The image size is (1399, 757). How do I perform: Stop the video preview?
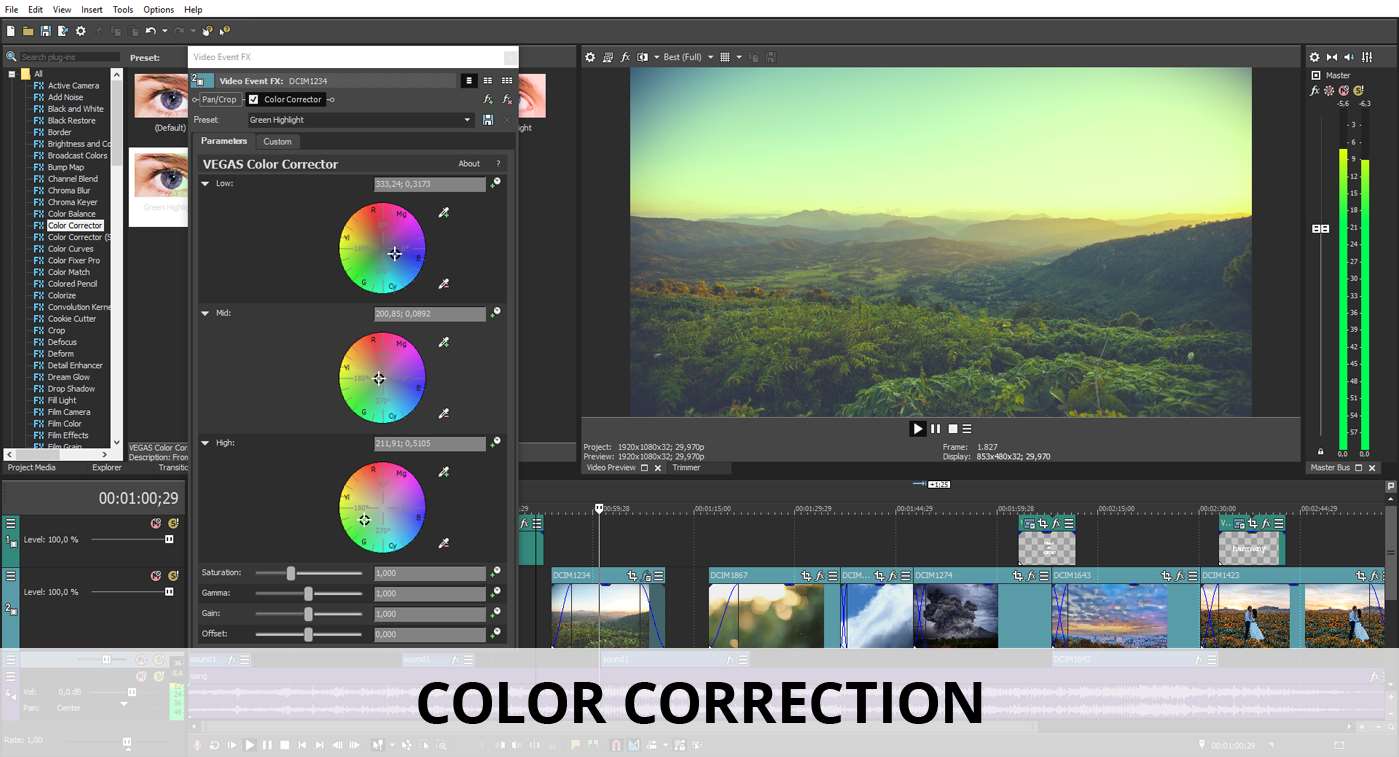[x=953, y=429]
